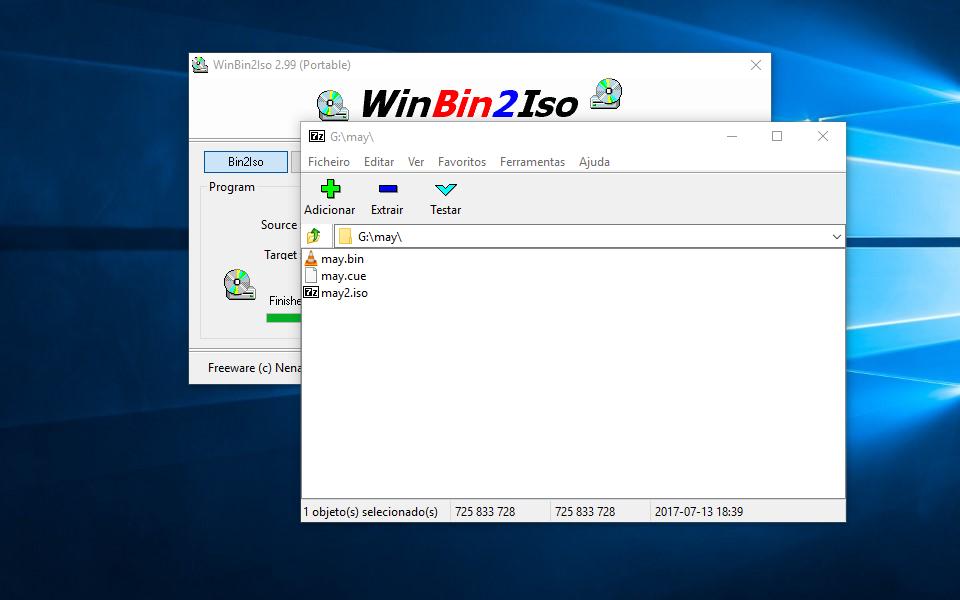Click the VLC cone icon beside may.bin

click(311, 258)
